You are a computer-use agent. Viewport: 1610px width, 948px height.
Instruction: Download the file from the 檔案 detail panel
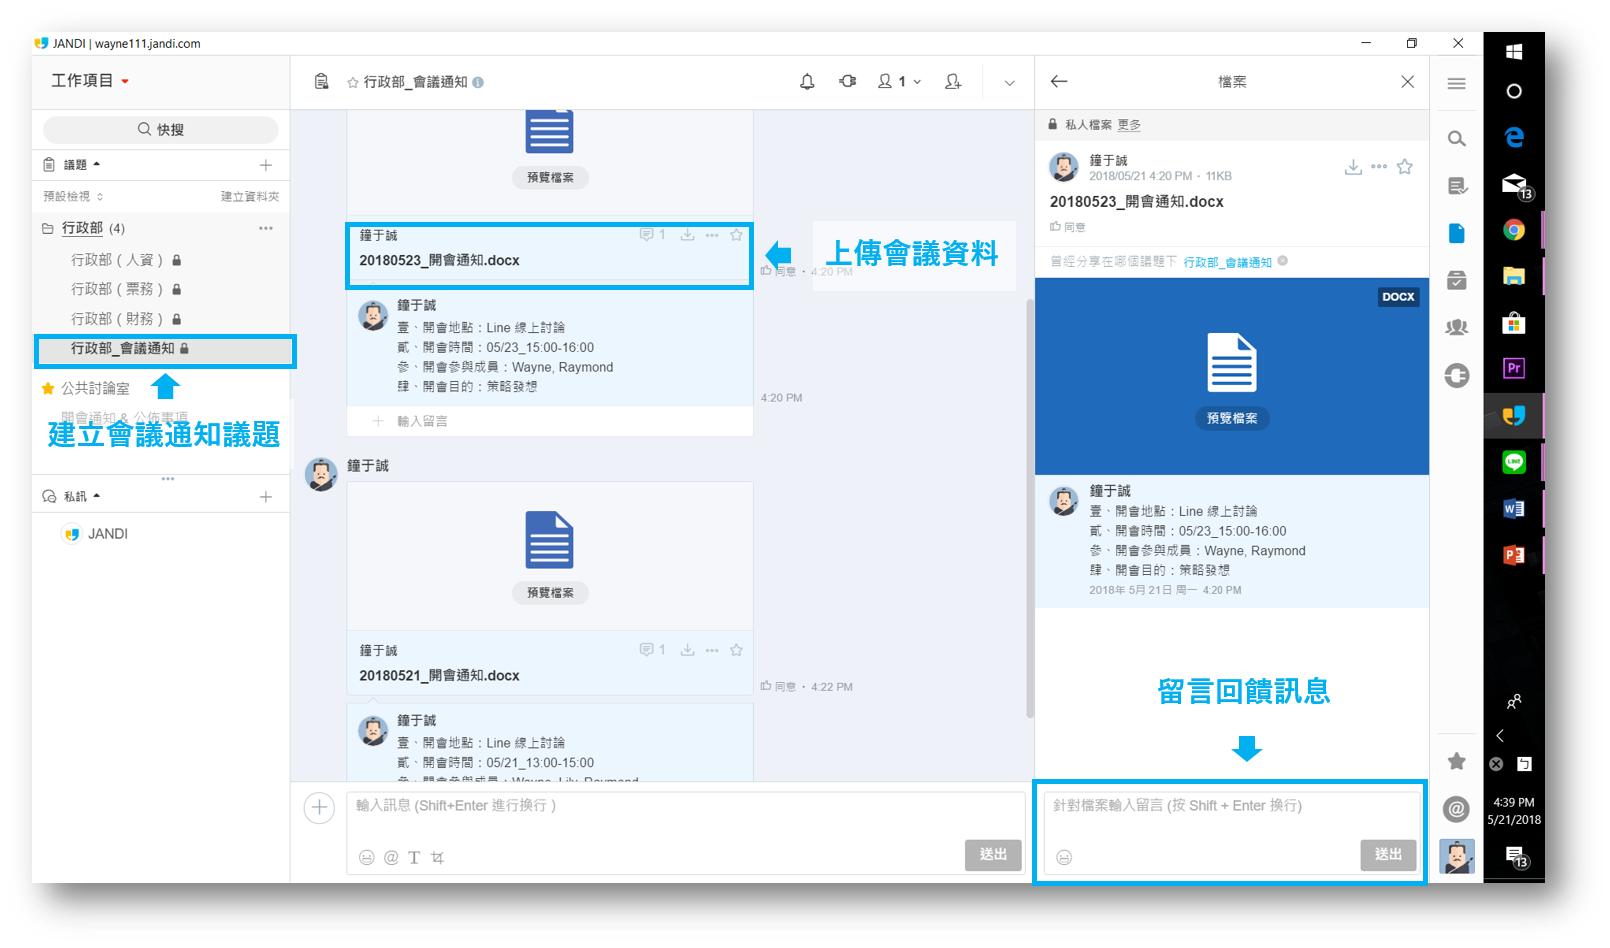click(1353, 167)
